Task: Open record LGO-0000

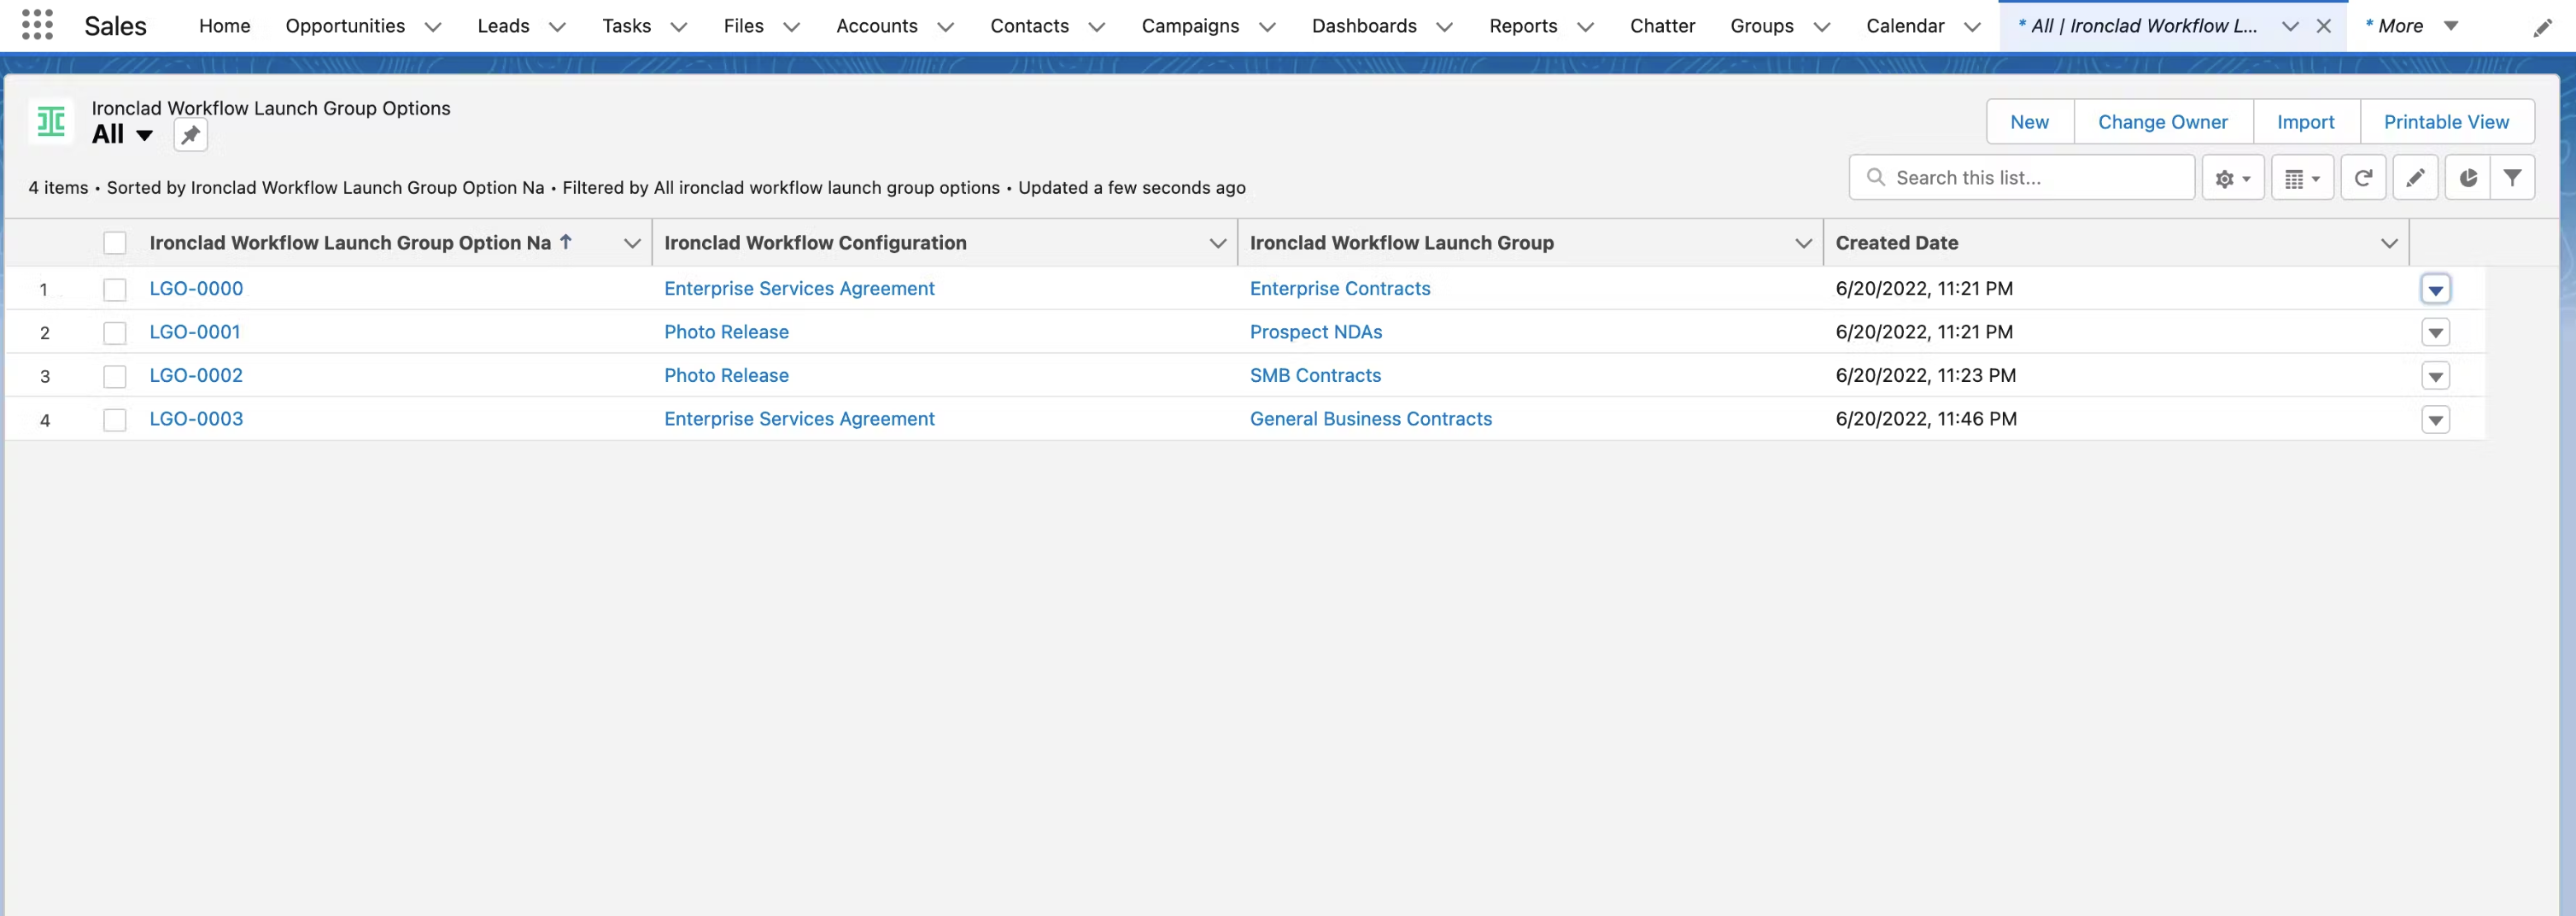Action: coord(196,289)
